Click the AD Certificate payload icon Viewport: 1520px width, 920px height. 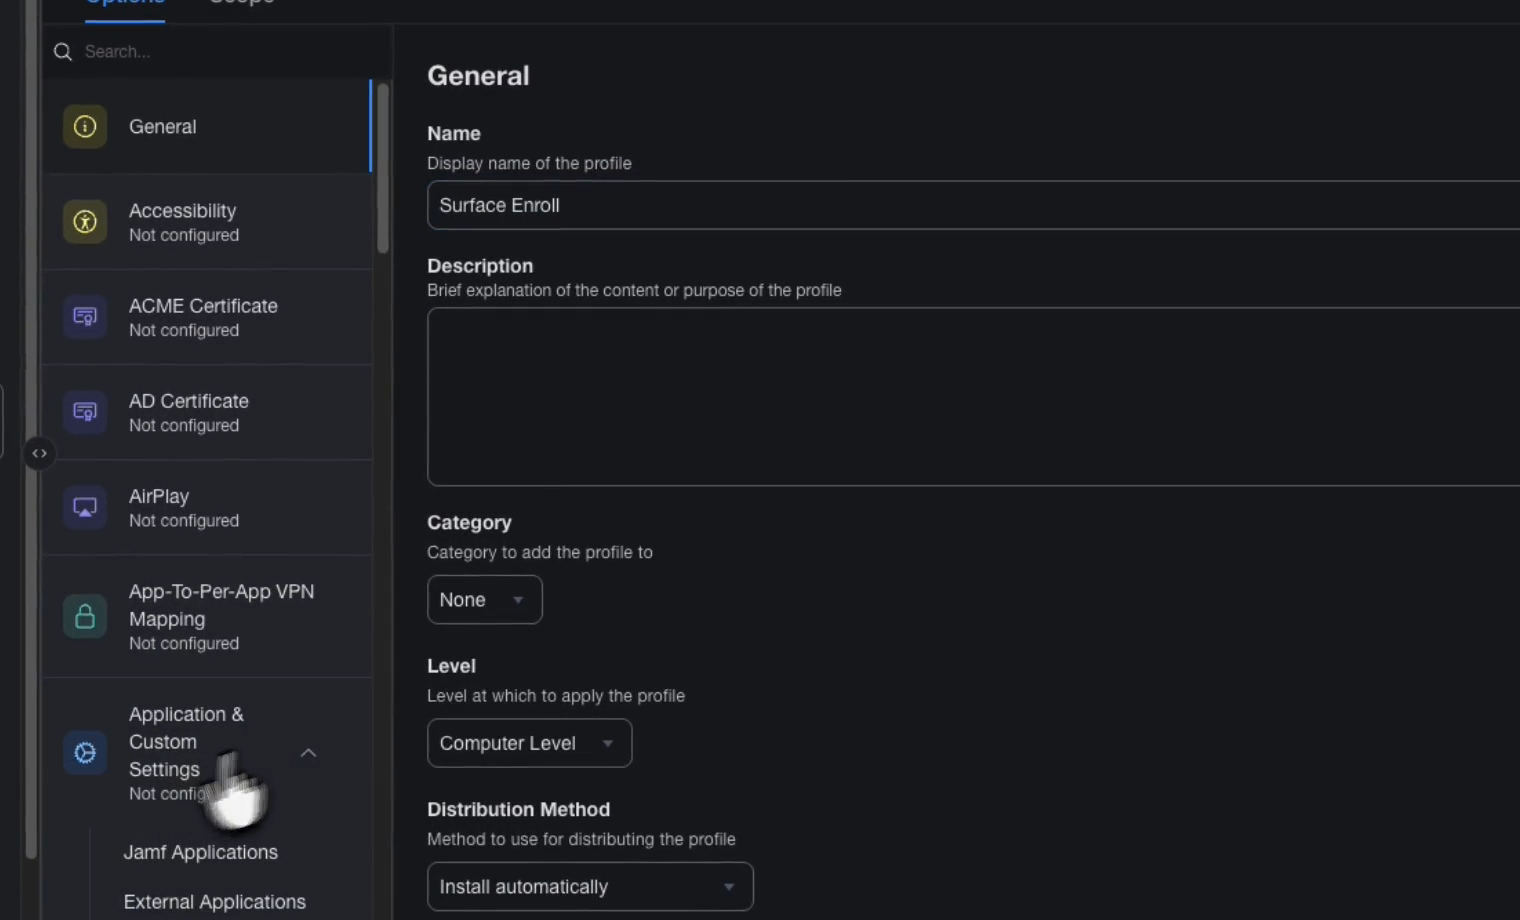pos(85,412)
